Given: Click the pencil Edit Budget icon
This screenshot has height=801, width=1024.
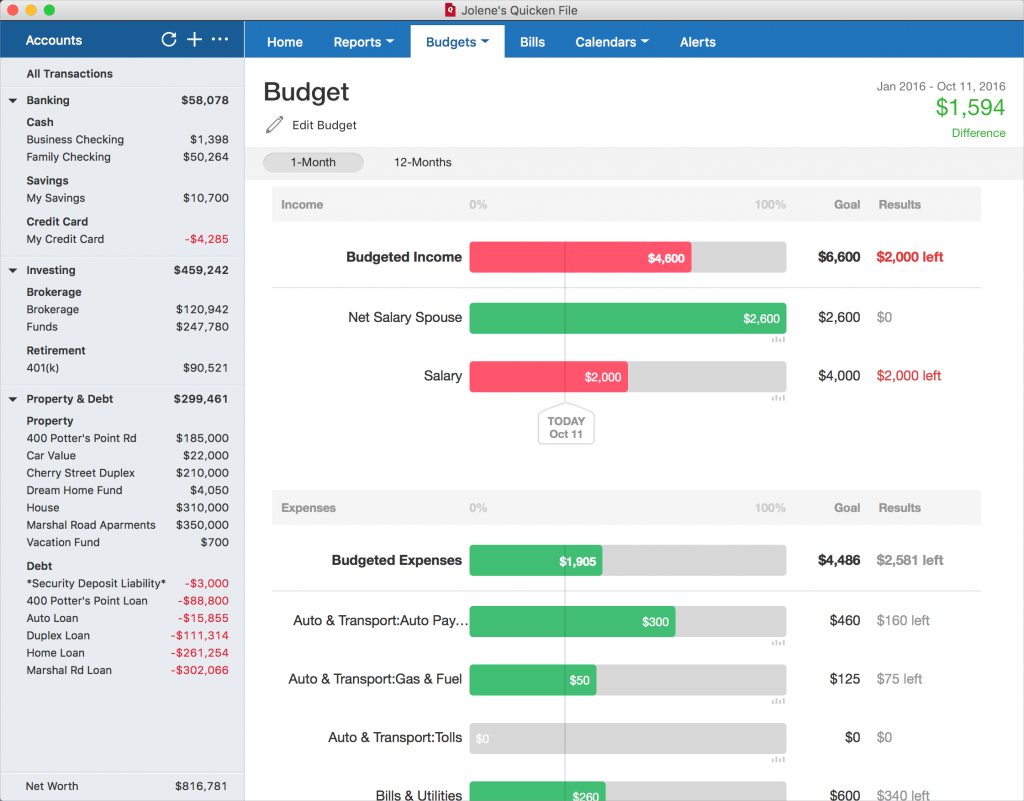Looking at the screenshot, I should point(274,125).
